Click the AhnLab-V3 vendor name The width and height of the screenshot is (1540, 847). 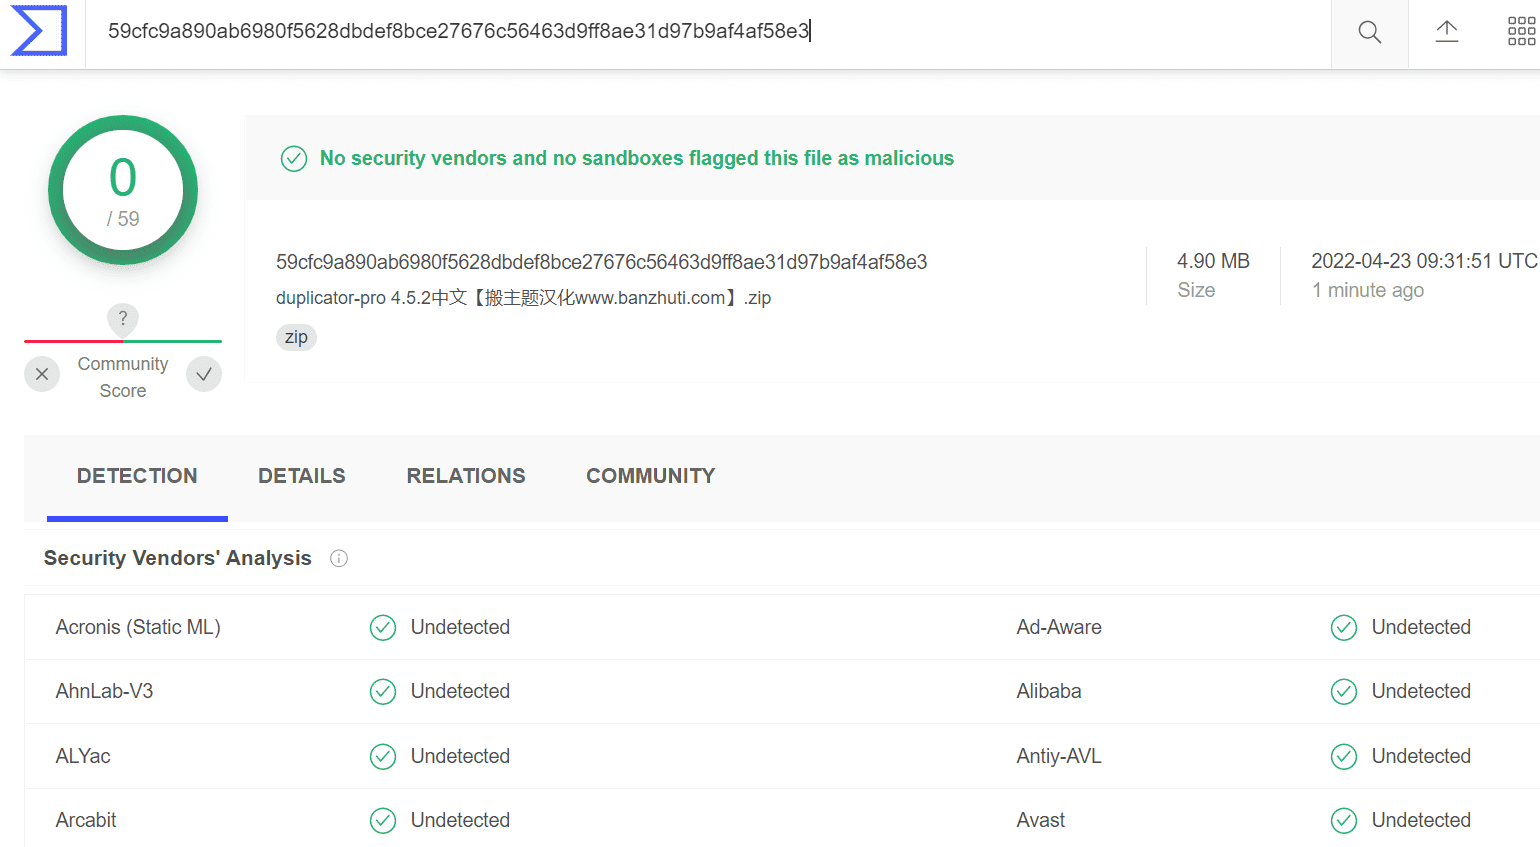pos(105,691)
